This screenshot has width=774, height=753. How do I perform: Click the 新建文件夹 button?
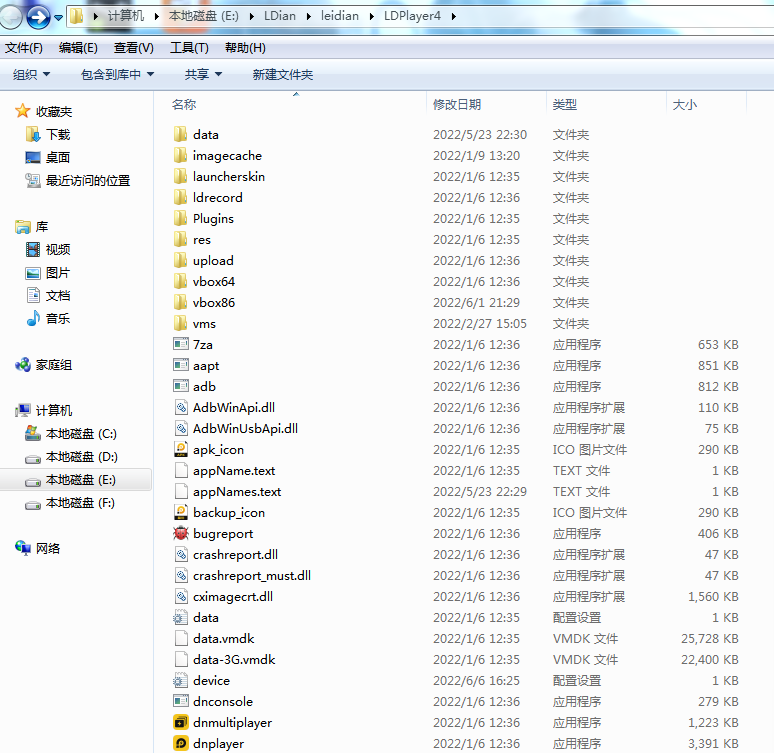click(x=282, y=74)
